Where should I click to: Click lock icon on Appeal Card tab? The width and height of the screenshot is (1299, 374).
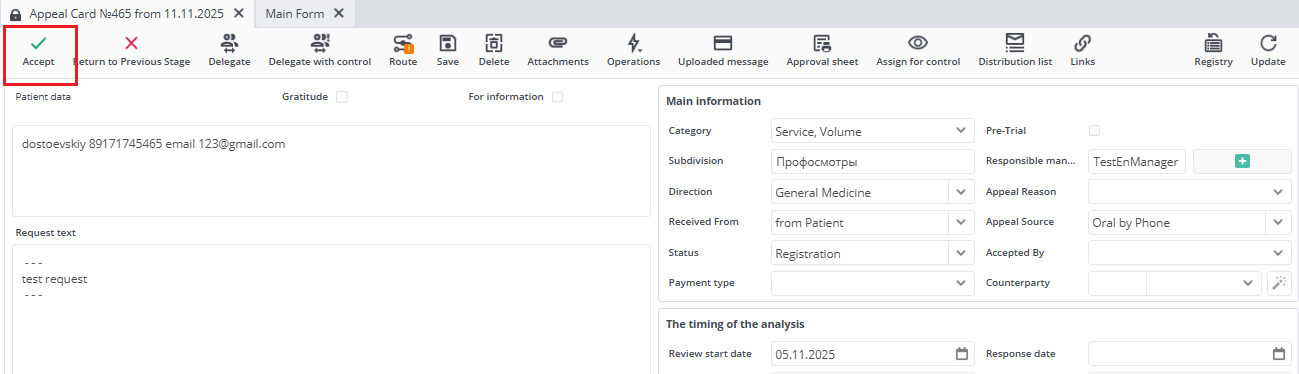pyautogui.click(x=15, y=14)
